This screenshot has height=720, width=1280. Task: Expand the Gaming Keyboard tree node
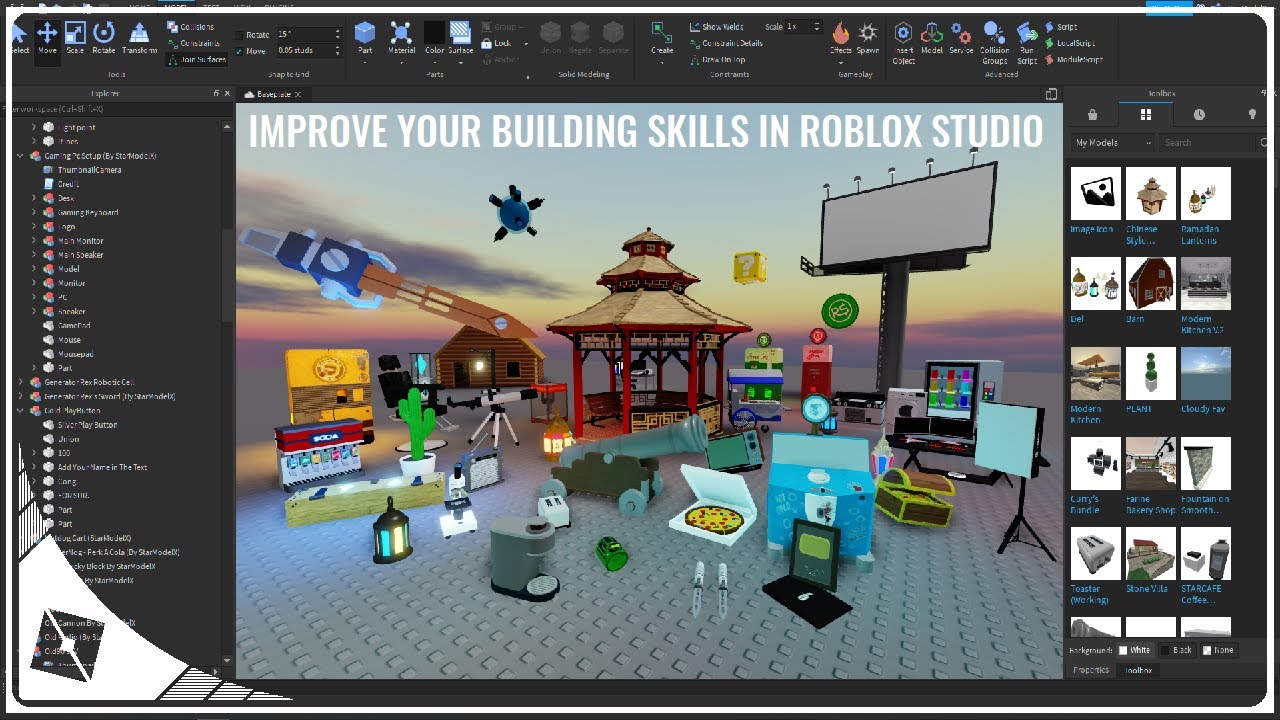coord(33,212)
